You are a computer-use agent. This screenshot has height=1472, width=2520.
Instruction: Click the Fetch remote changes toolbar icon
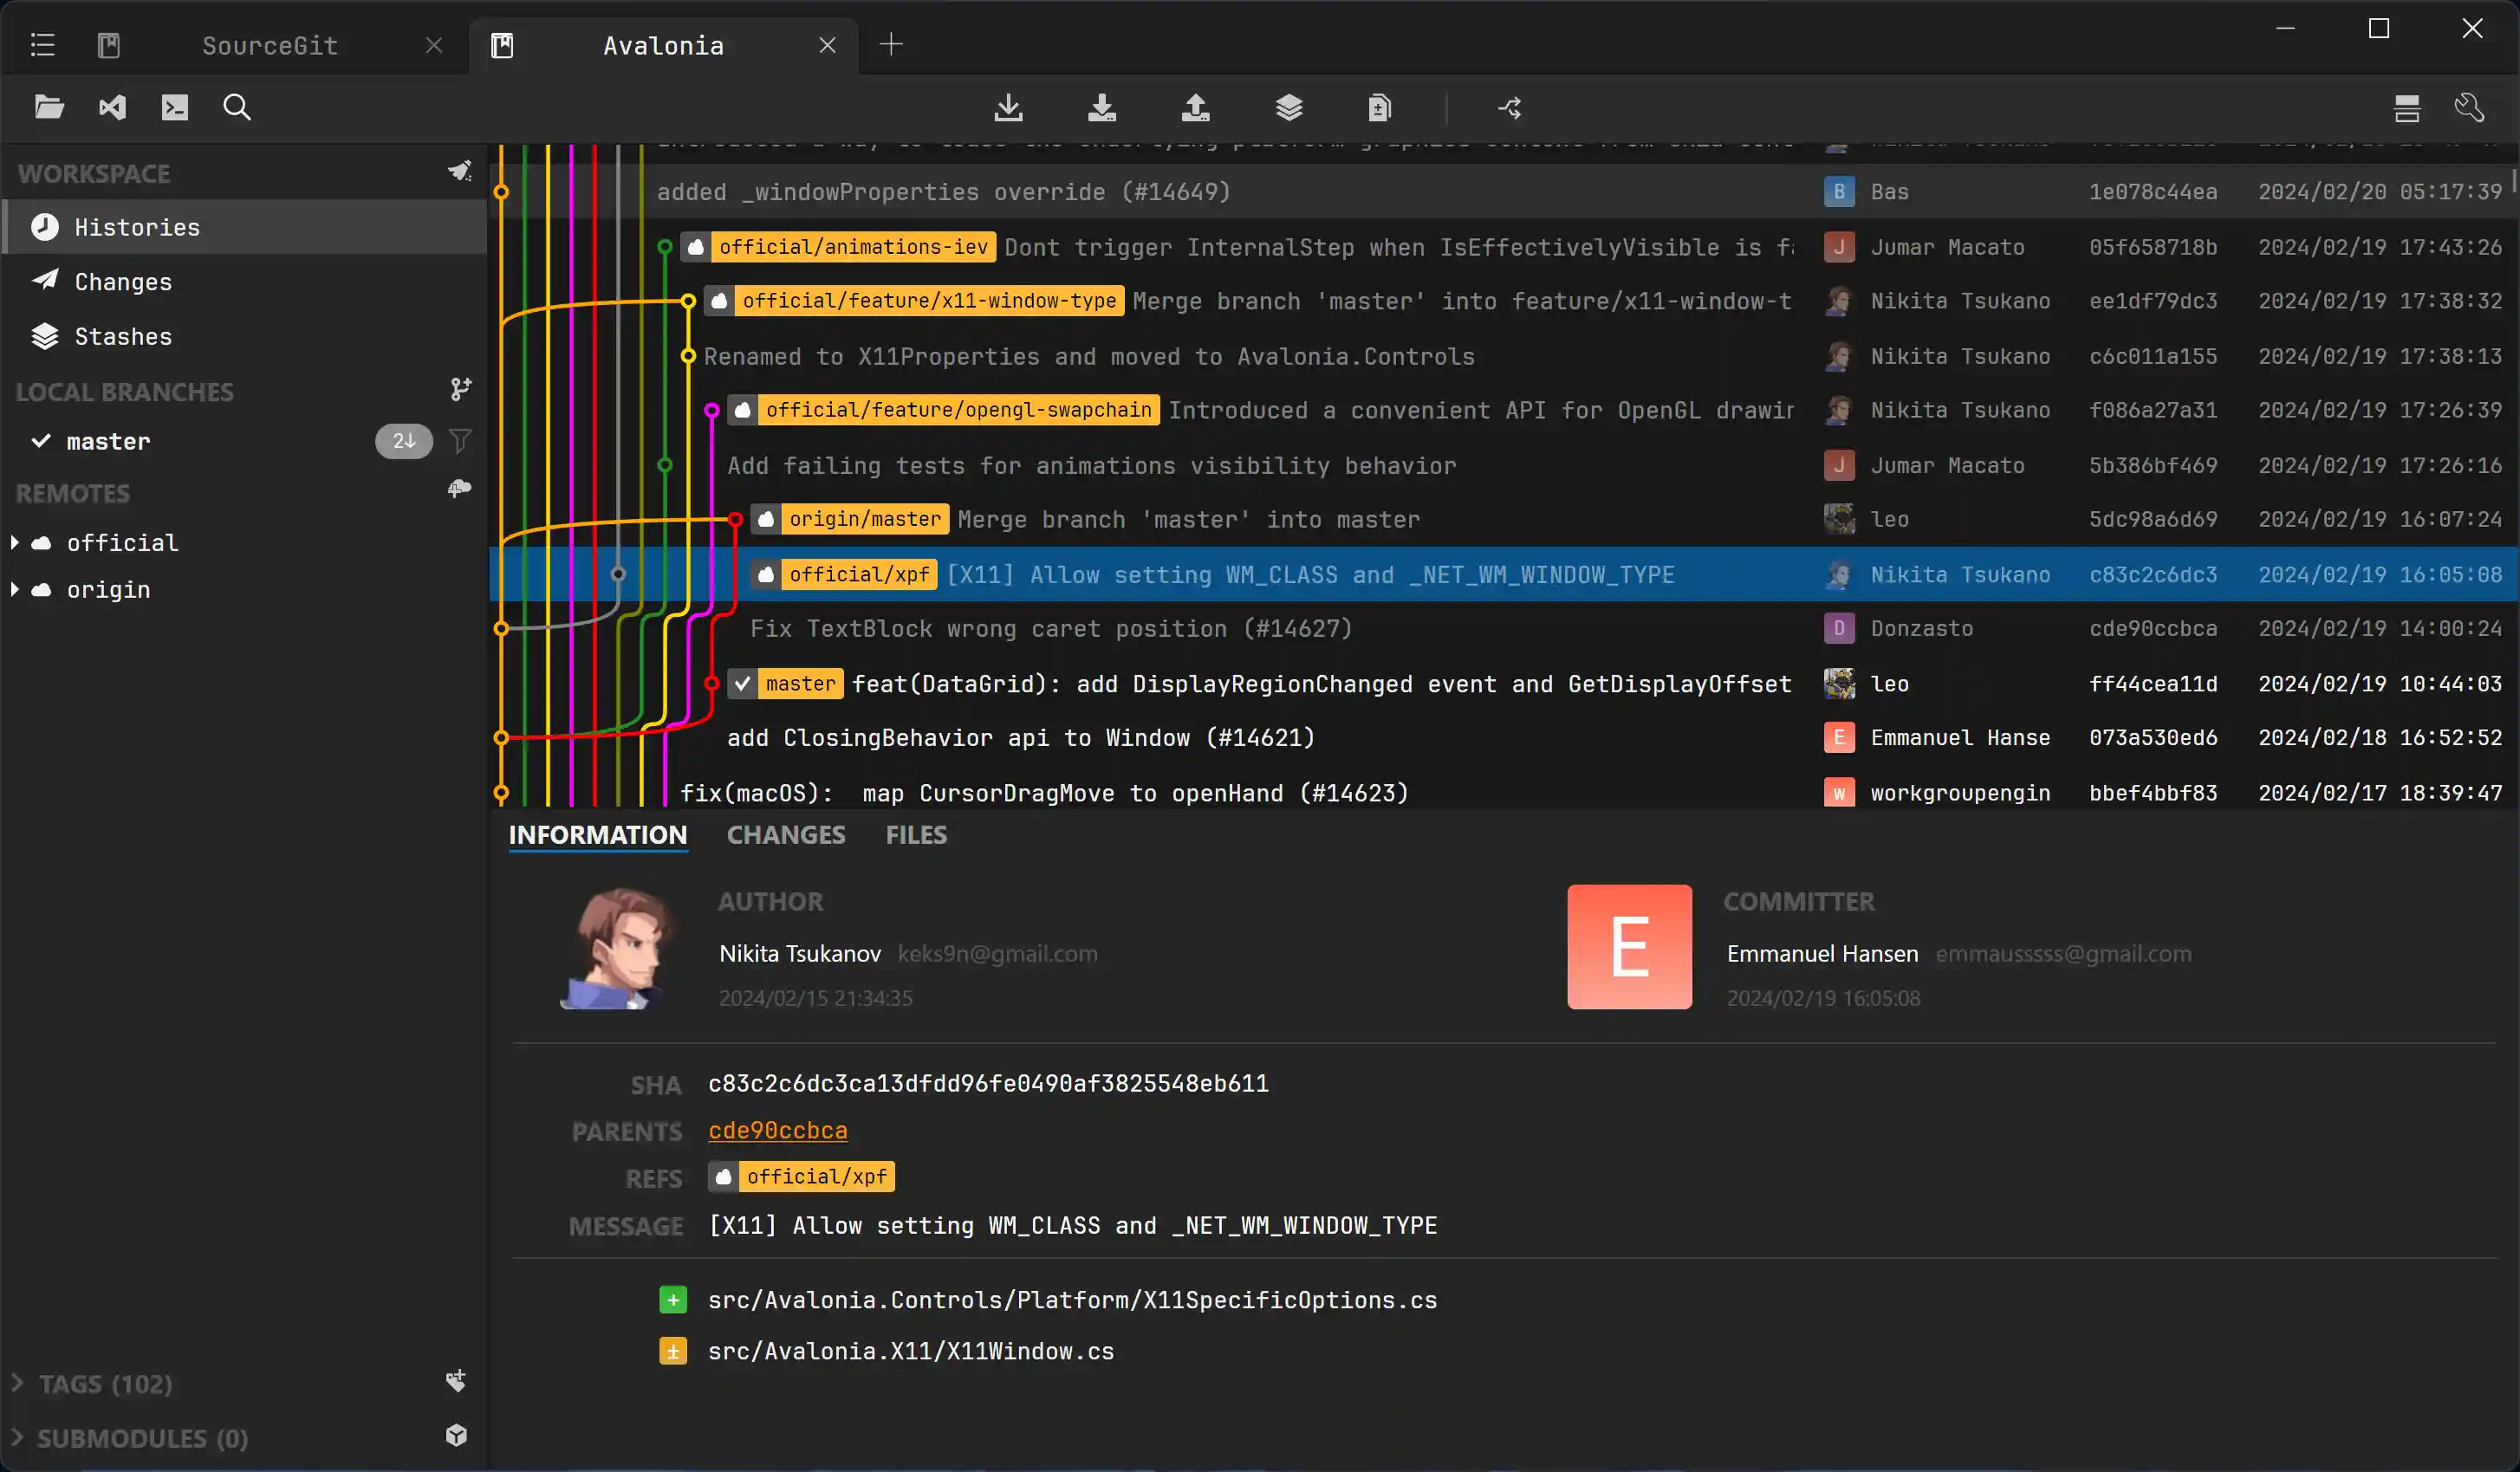1008,107
